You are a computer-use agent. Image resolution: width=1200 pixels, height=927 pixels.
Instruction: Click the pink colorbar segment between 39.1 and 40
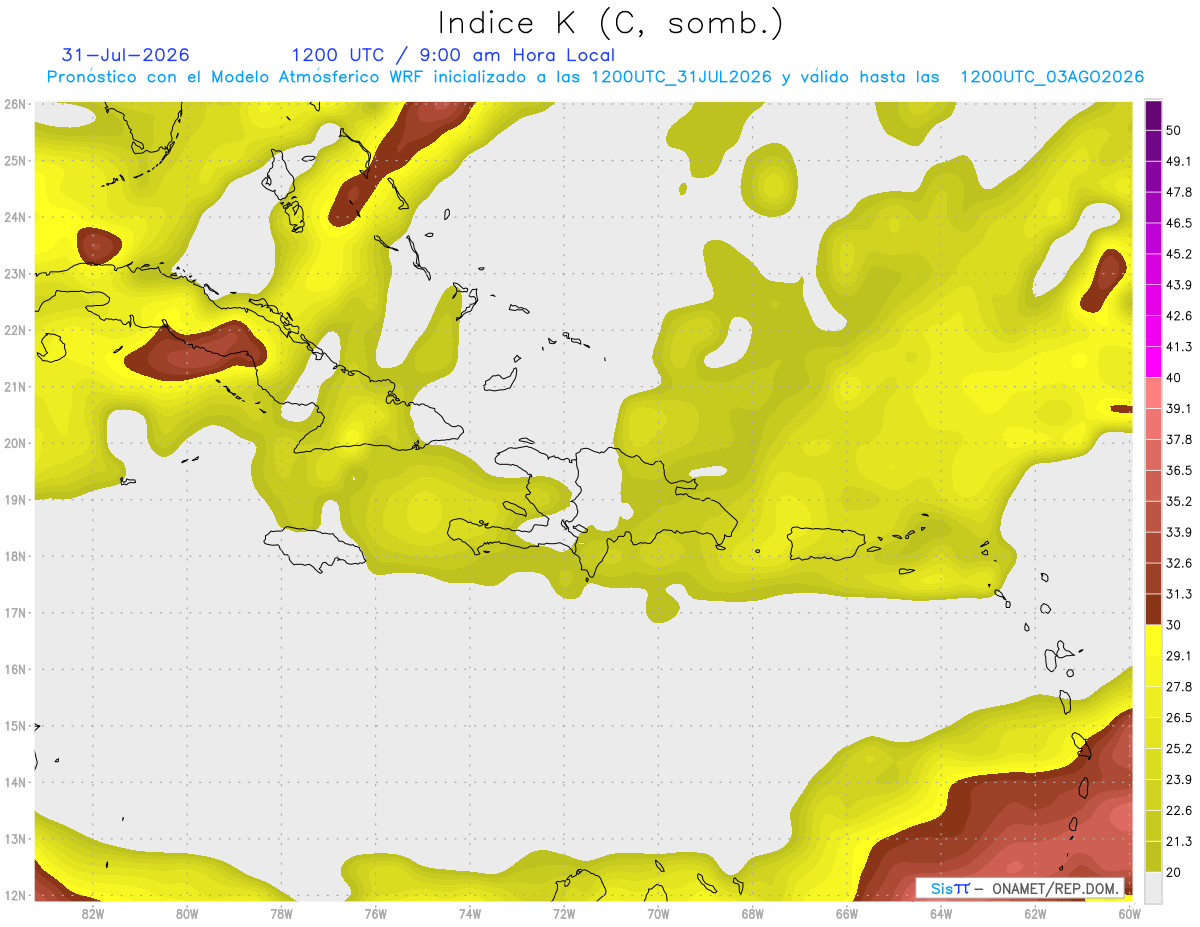pyautogui.click(x=1153, y=393)
